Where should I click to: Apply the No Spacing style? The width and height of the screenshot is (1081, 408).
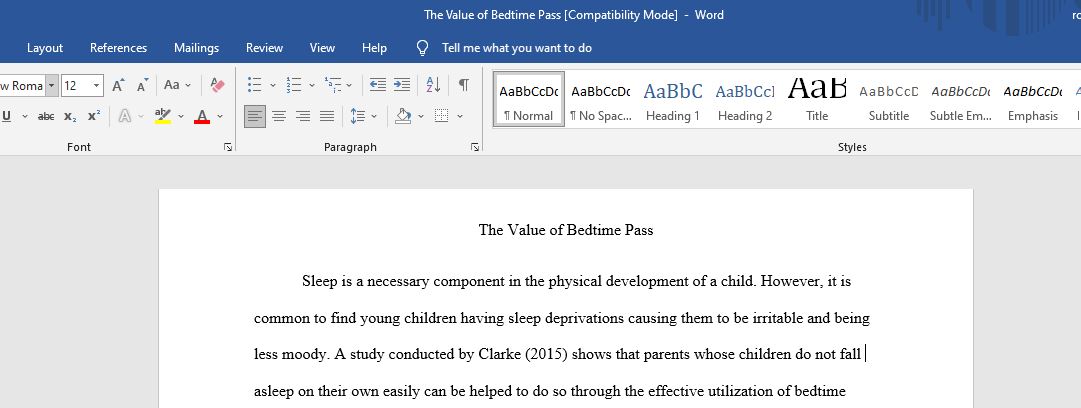tap(600, 99)
